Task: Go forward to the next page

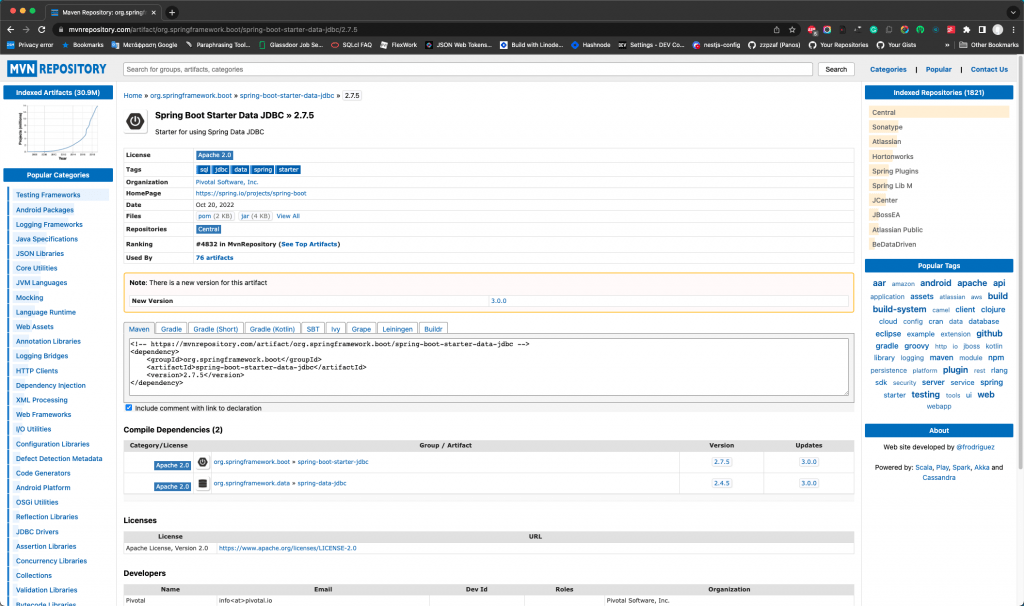Action: pos(26,29)
